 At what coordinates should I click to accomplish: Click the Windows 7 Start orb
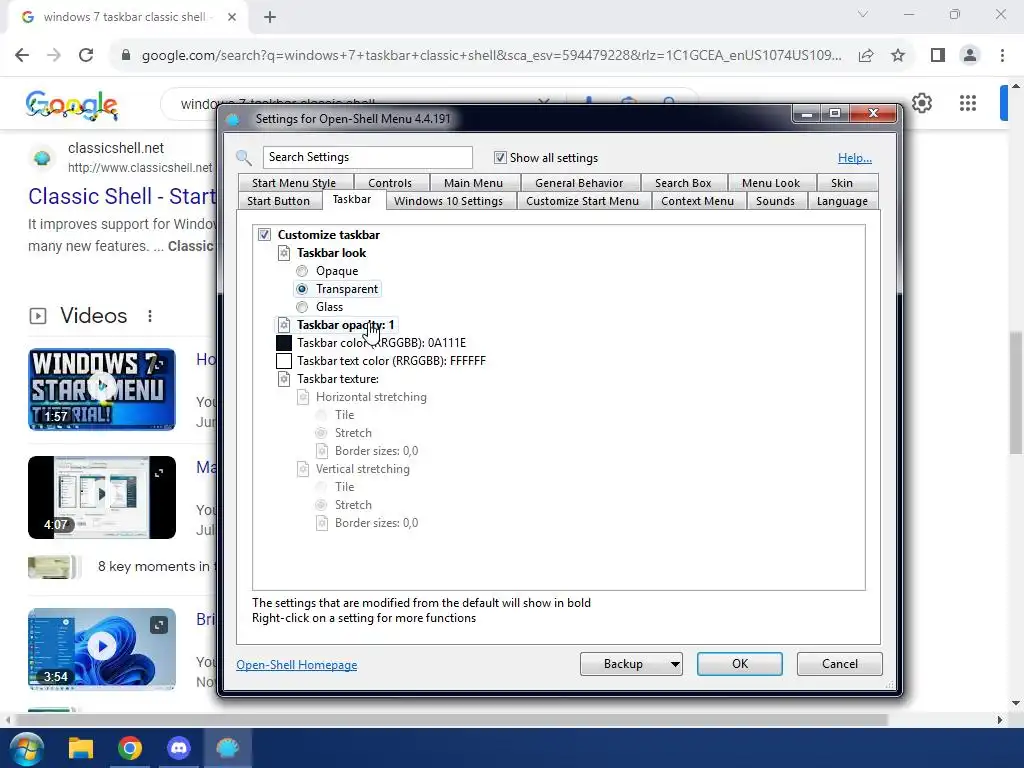[x=26, y=748]
